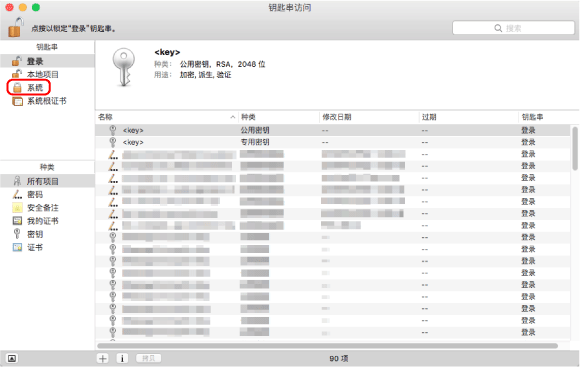Focus the 搜索 search field

pyautogui.click(x=513, y=28)
